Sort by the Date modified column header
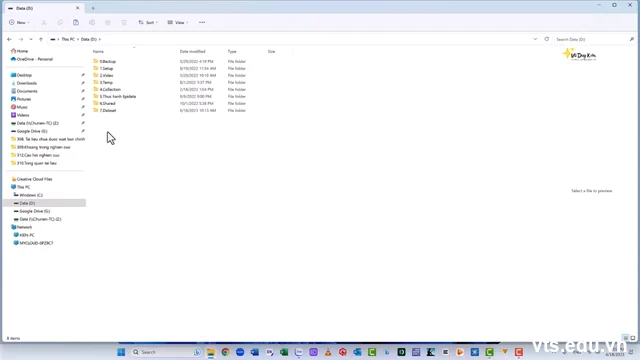Viewport: 640px width, 360px height. point(193,51)
